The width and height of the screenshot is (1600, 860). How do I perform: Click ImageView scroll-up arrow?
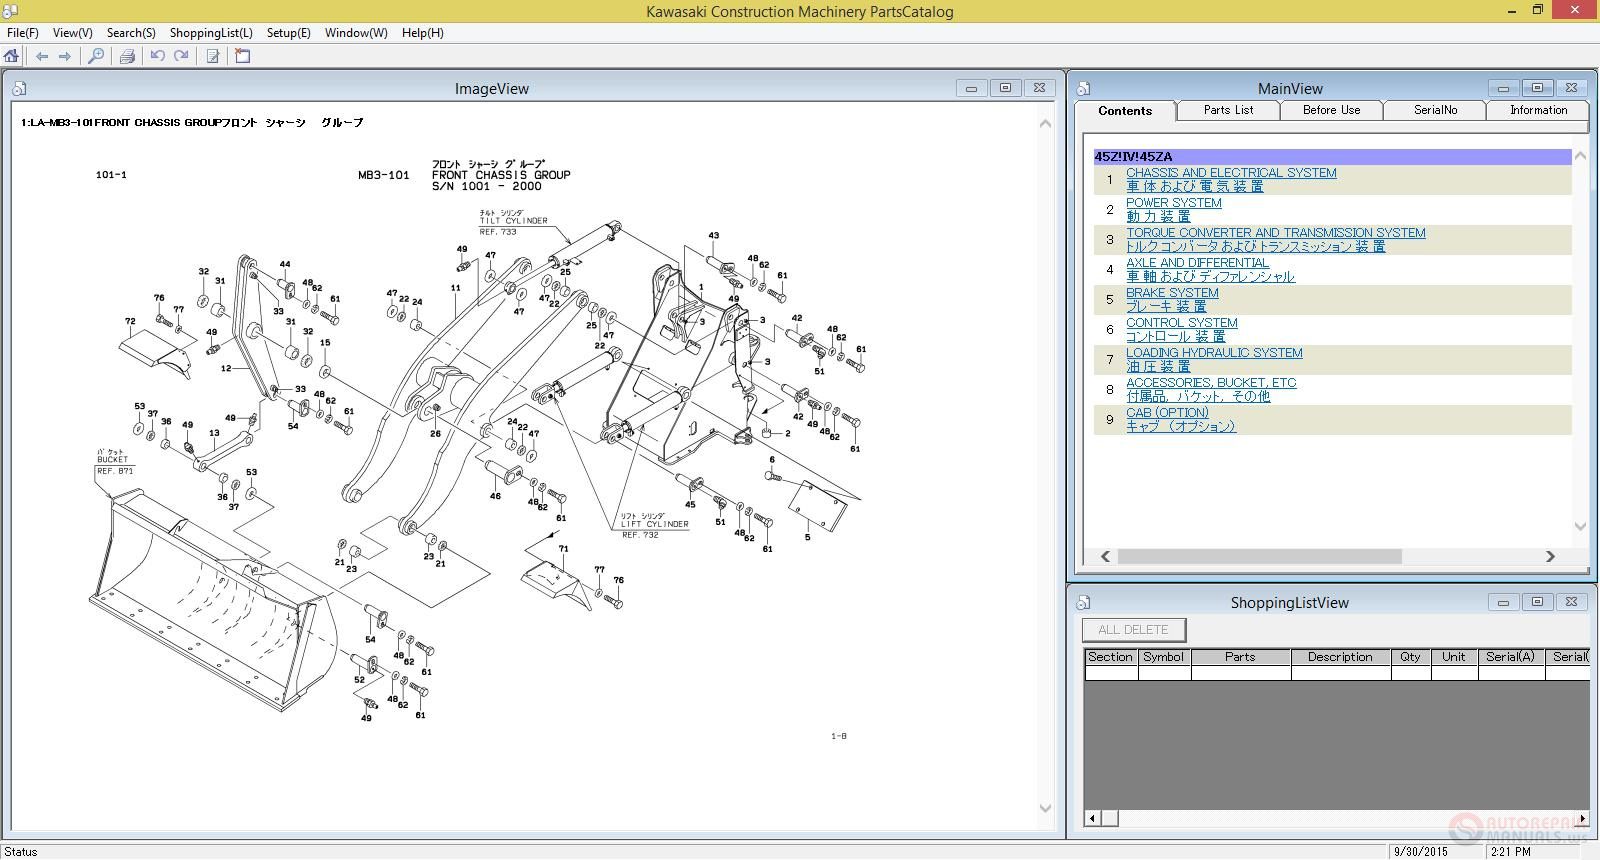click(x=1045, y=124)
